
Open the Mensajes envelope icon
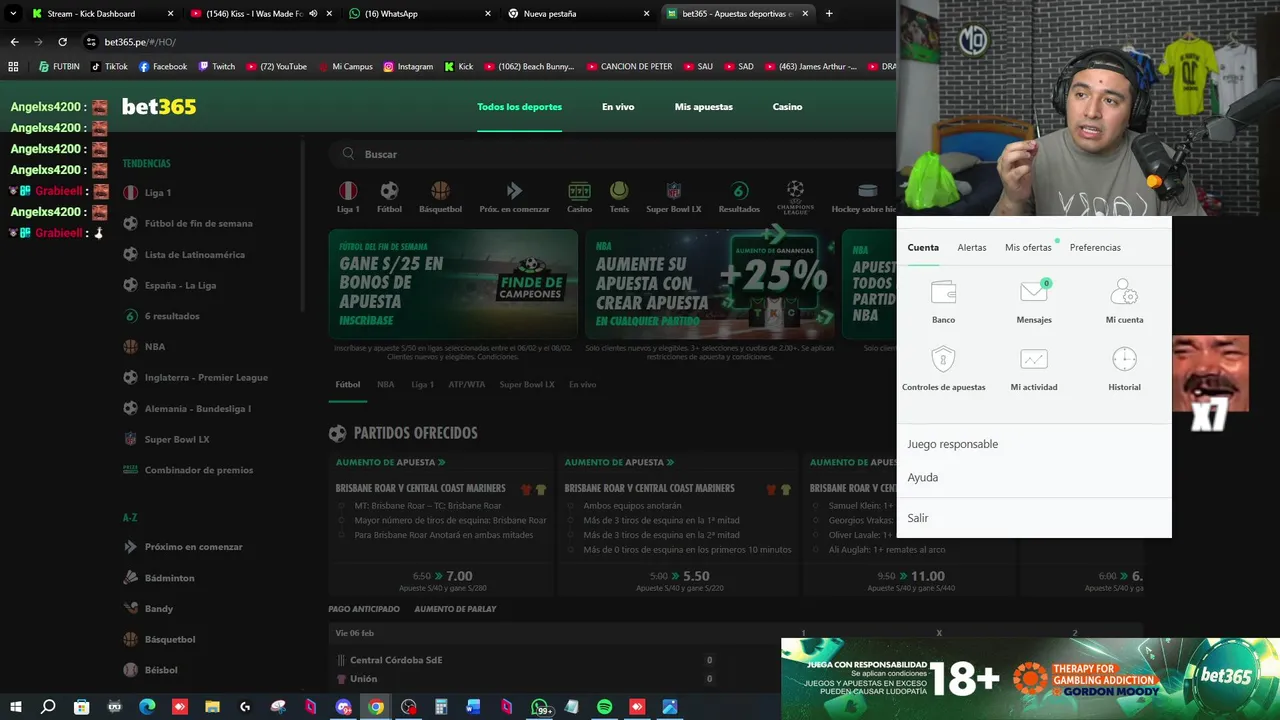pos(1034,292)
